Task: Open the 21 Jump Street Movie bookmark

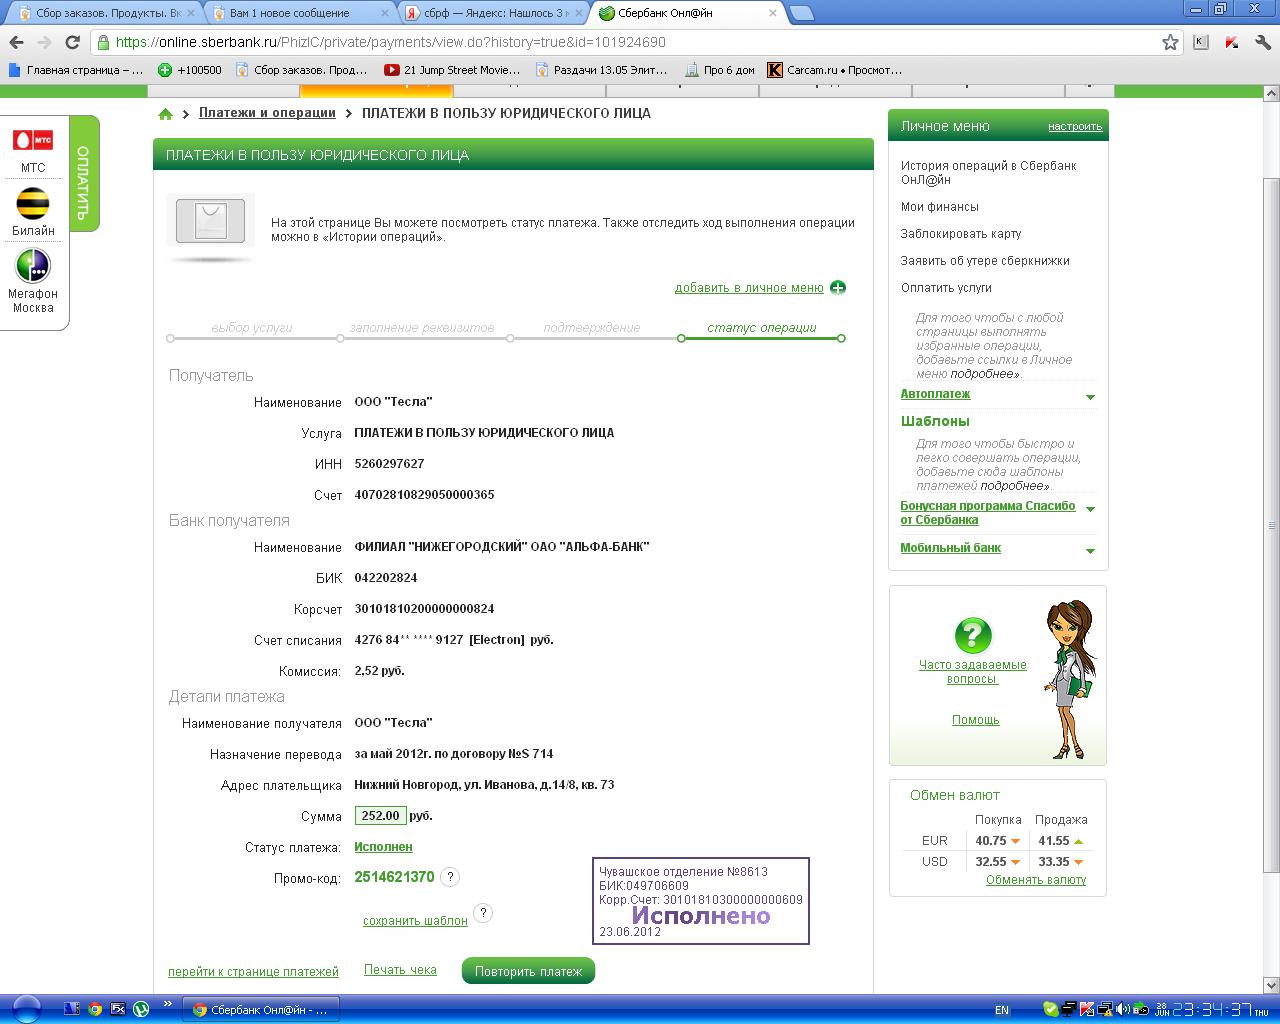Action: tap(452, 70)
